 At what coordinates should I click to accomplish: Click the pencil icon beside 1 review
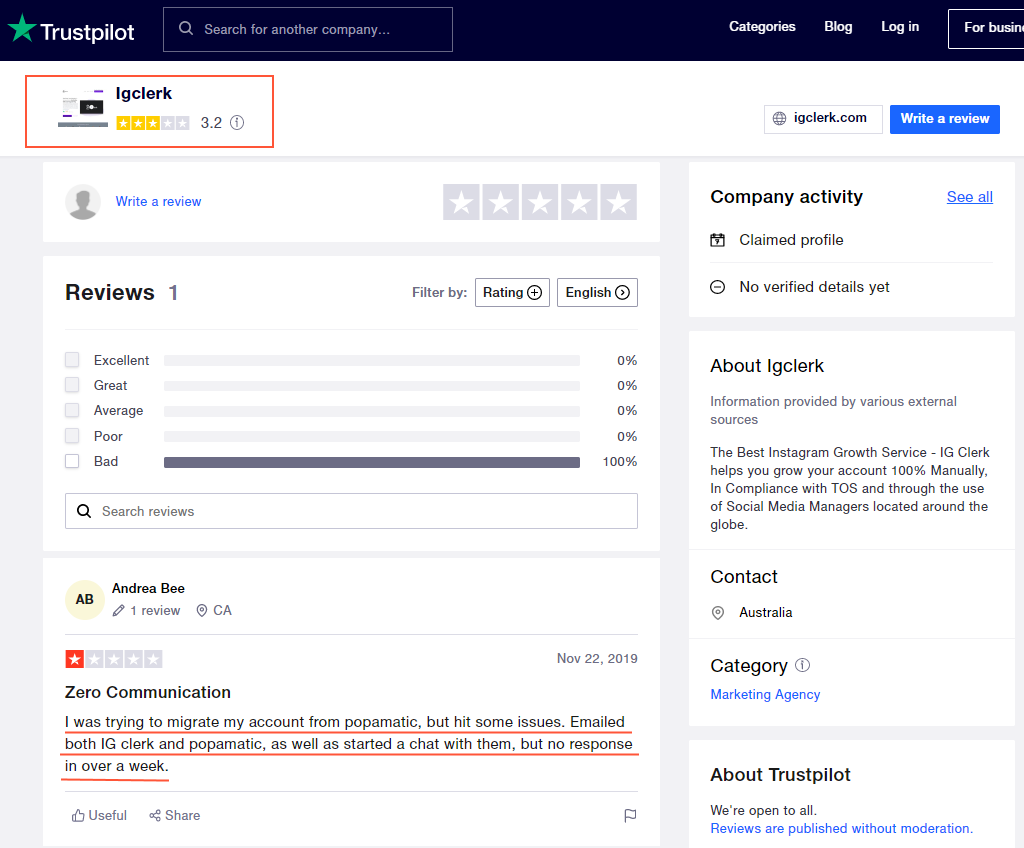coord(118,610)
